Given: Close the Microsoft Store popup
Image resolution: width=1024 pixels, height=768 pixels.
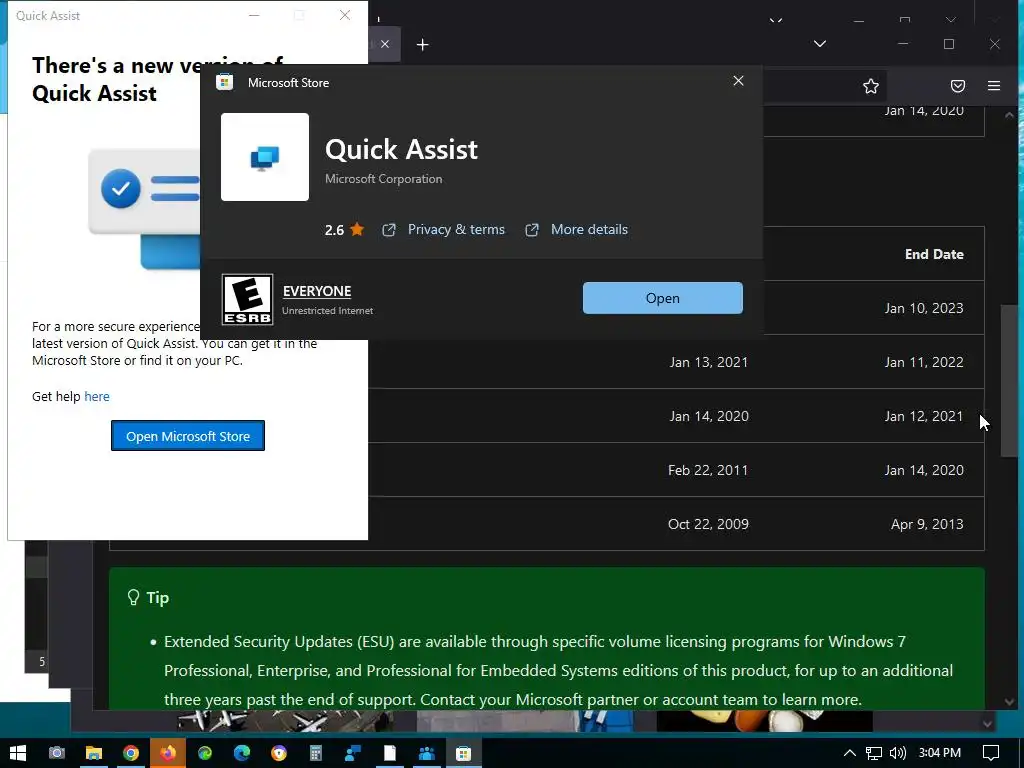Looking at the screenshot, I should coord(738,80).
